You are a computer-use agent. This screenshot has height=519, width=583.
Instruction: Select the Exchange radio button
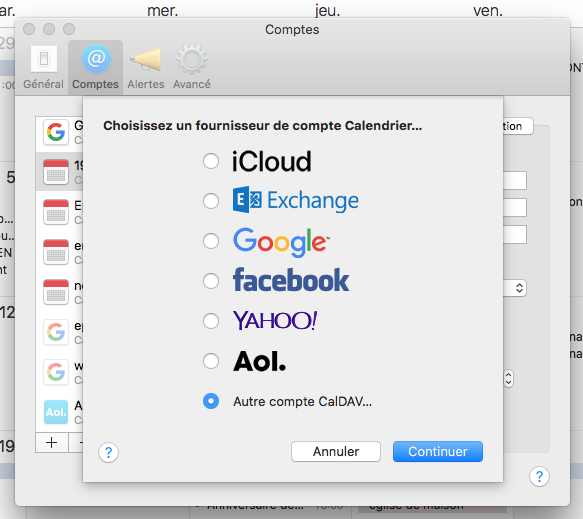click(211, 201)
